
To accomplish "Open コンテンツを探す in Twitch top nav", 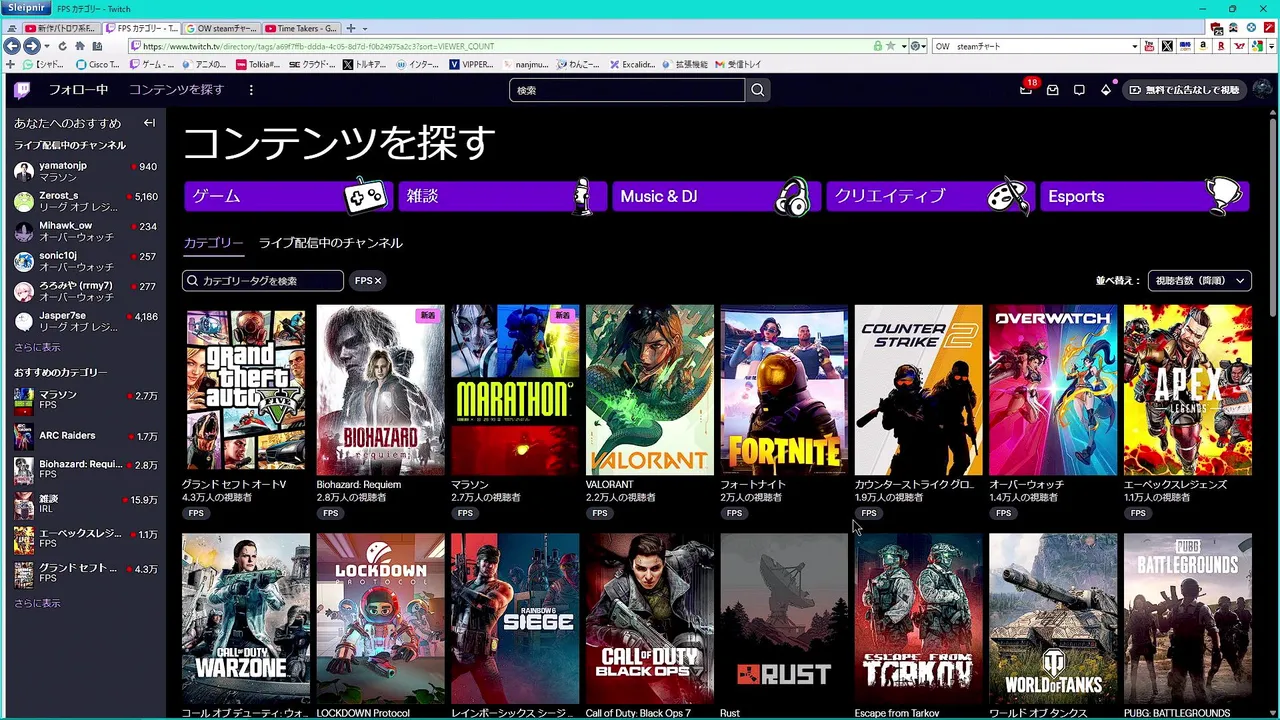I will coord(176,90).
